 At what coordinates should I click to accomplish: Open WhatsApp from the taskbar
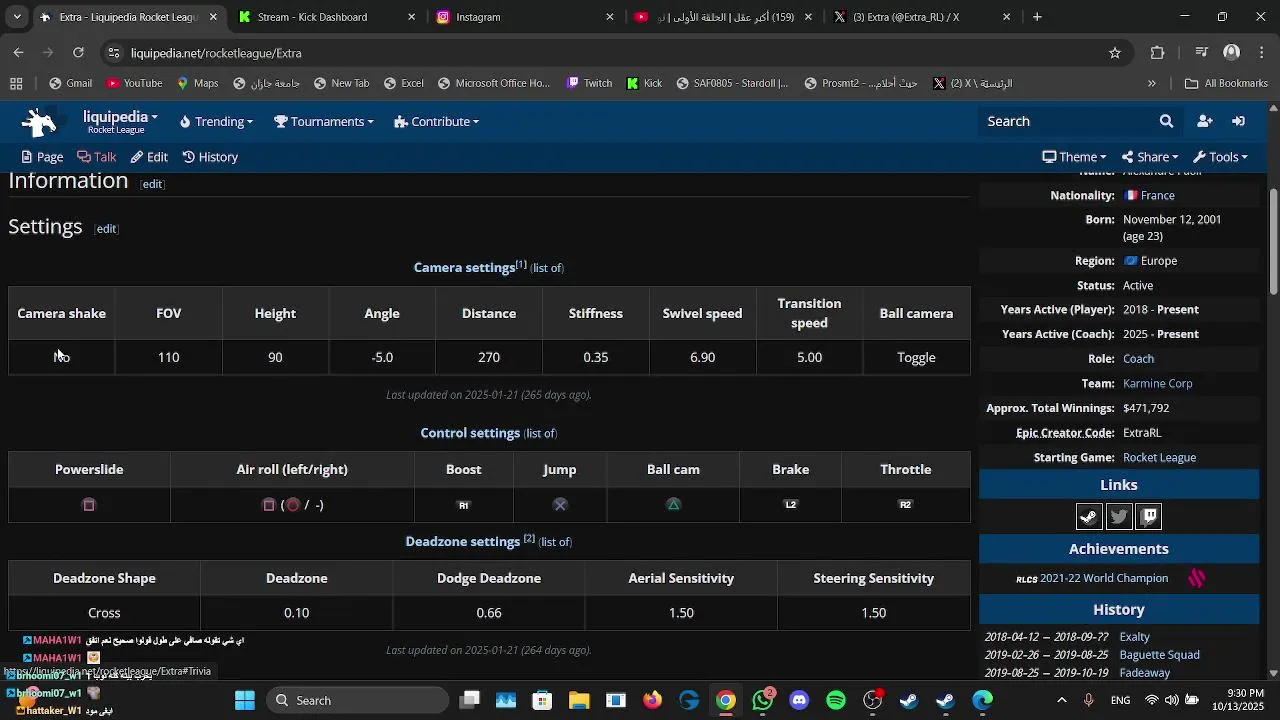pos(764,700)
